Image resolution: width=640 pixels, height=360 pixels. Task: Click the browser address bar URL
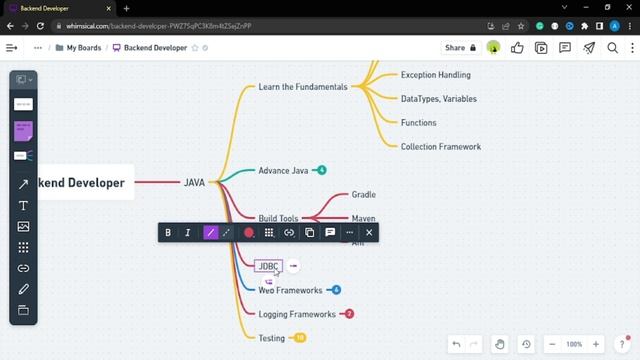158,26
